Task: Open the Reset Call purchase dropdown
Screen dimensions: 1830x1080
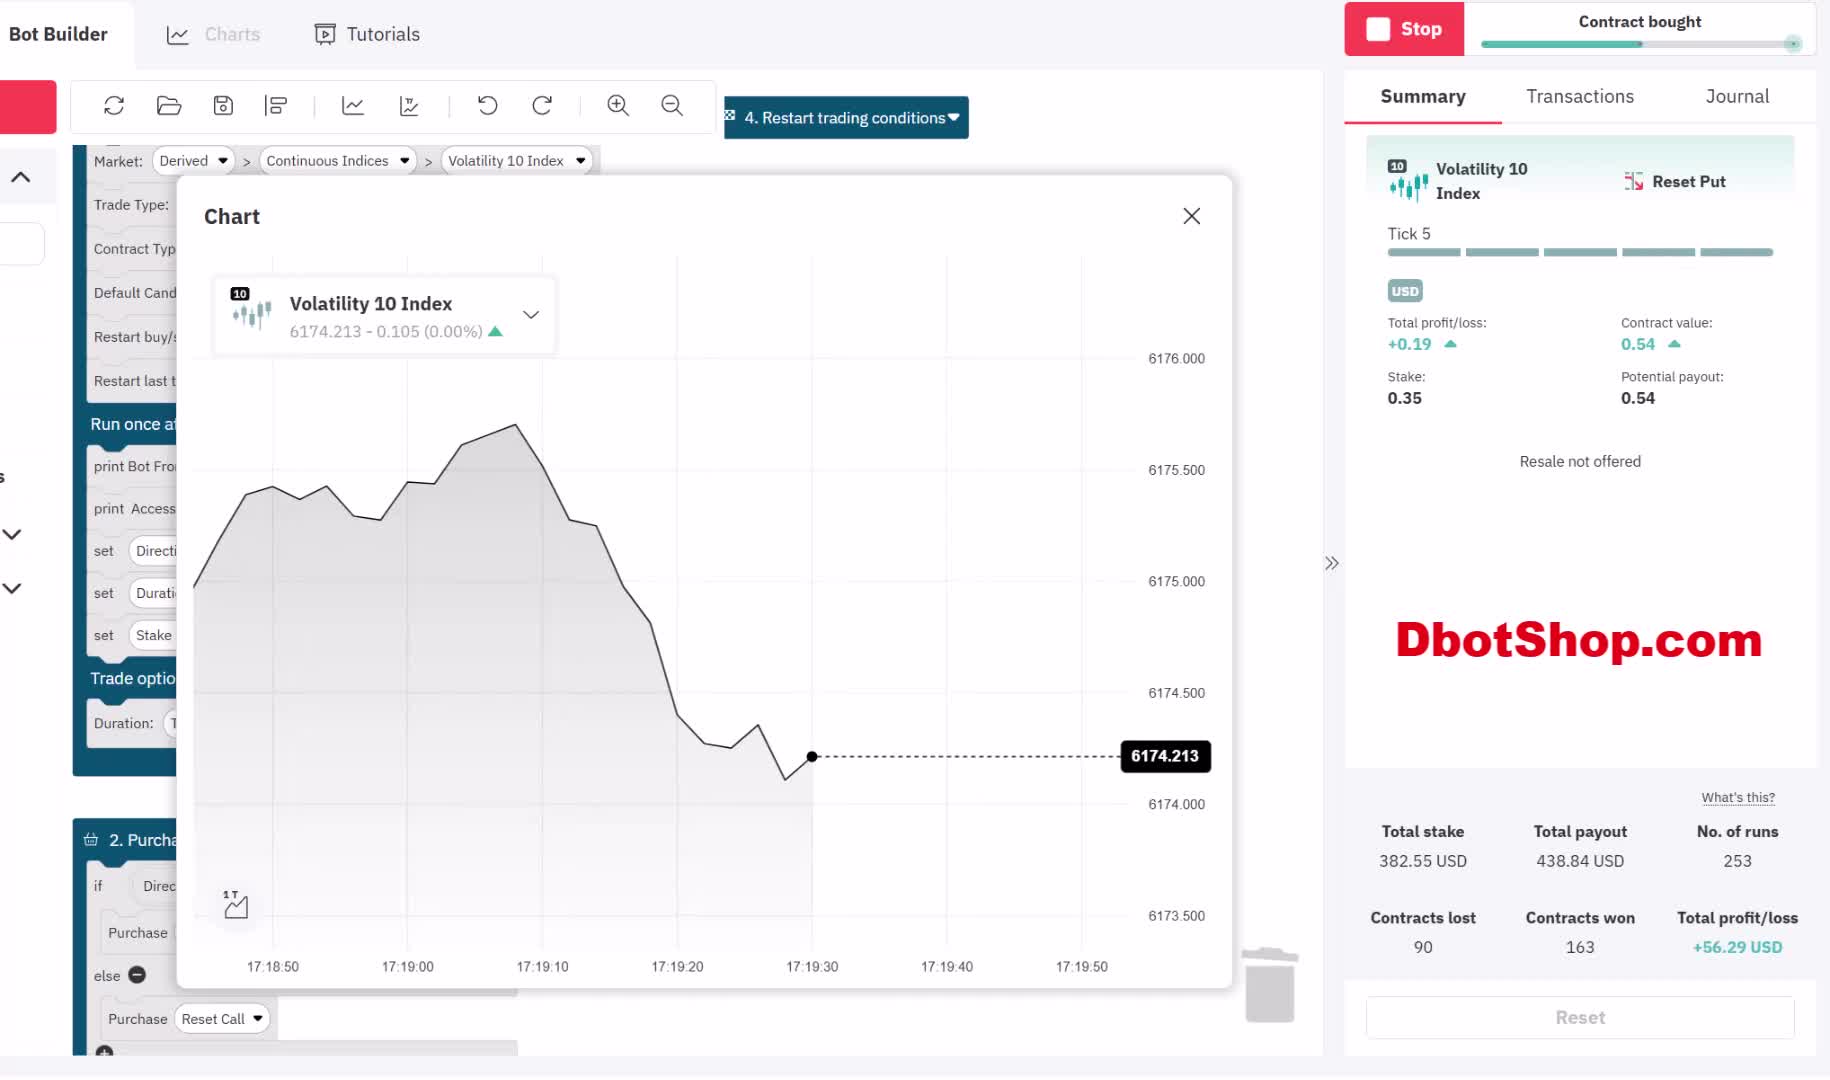Action: [x=222, y=1019]
